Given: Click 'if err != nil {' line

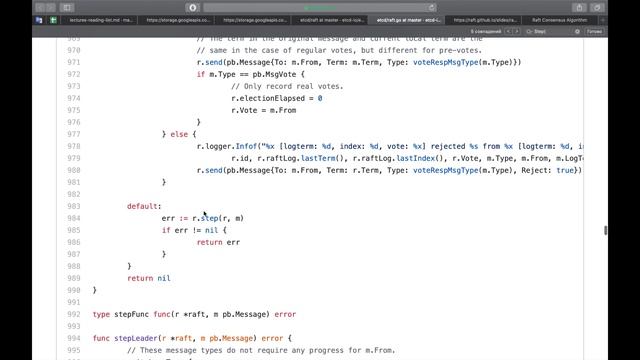Looking at the screenshot, I should coord(194,230).
